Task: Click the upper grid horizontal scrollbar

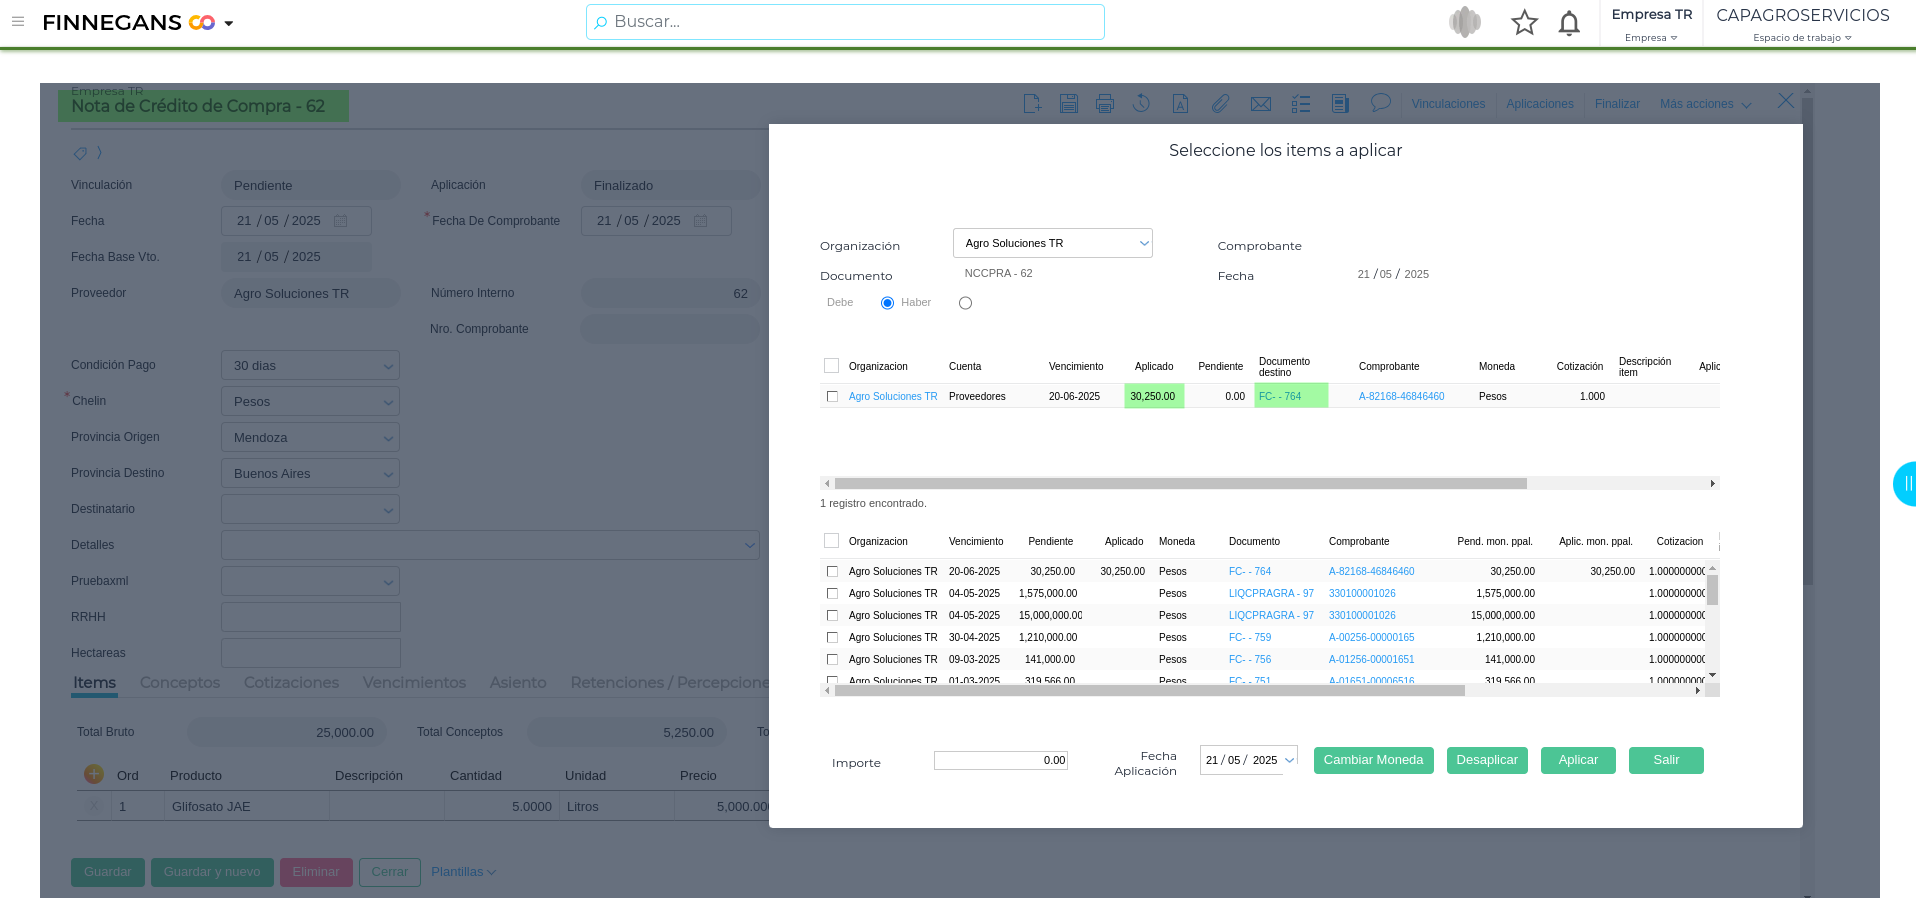Action: click(1180, 483)
